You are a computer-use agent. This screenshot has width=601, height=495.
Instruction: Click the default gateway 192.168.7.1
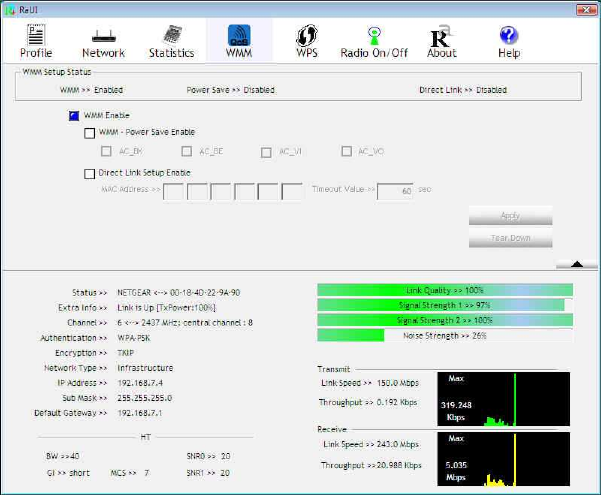[140, 413]
